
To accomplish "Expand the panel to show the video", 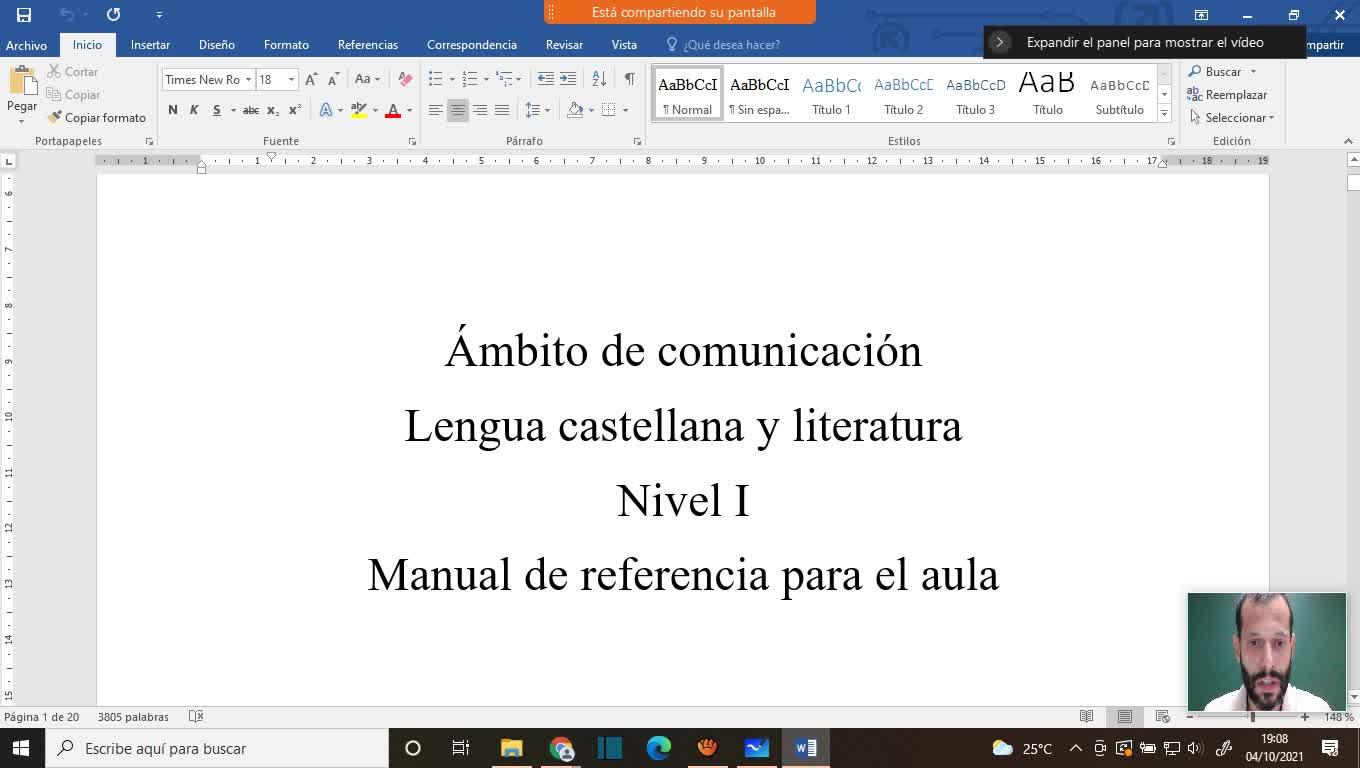I will pyautogui.click(x=1145, y=42).
